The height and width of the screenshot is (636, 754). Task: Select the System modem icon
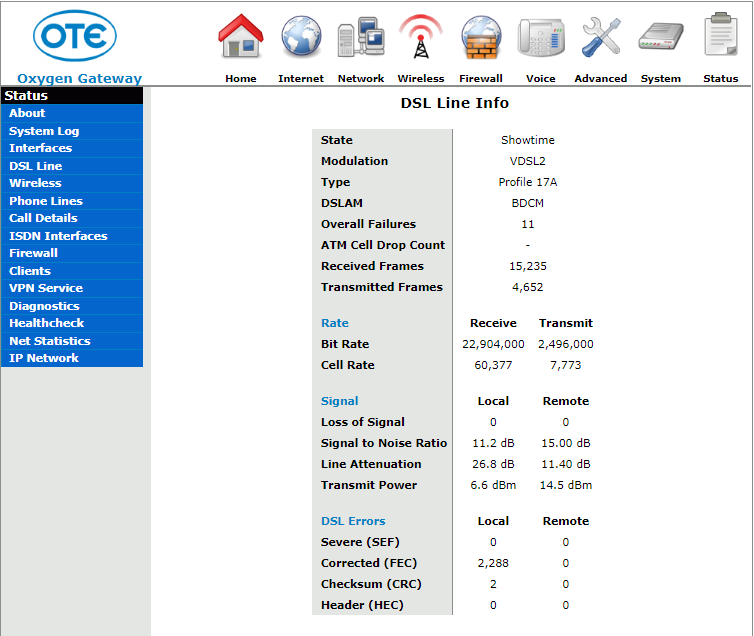[x=661, y=37]
